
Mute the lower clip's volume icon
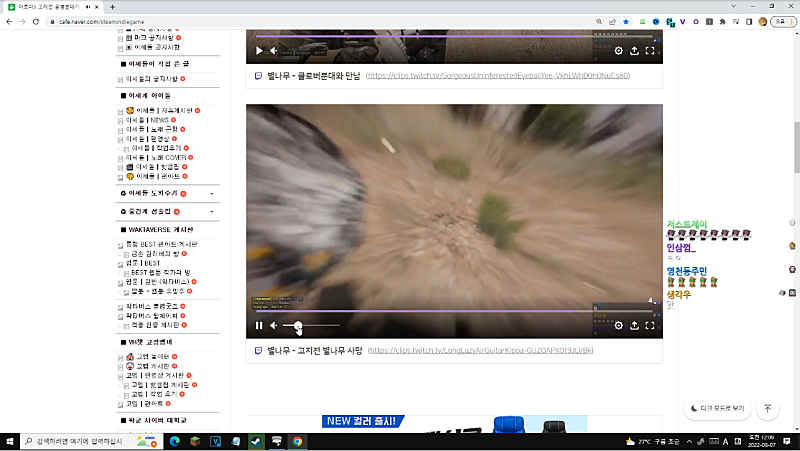(273, 325)
